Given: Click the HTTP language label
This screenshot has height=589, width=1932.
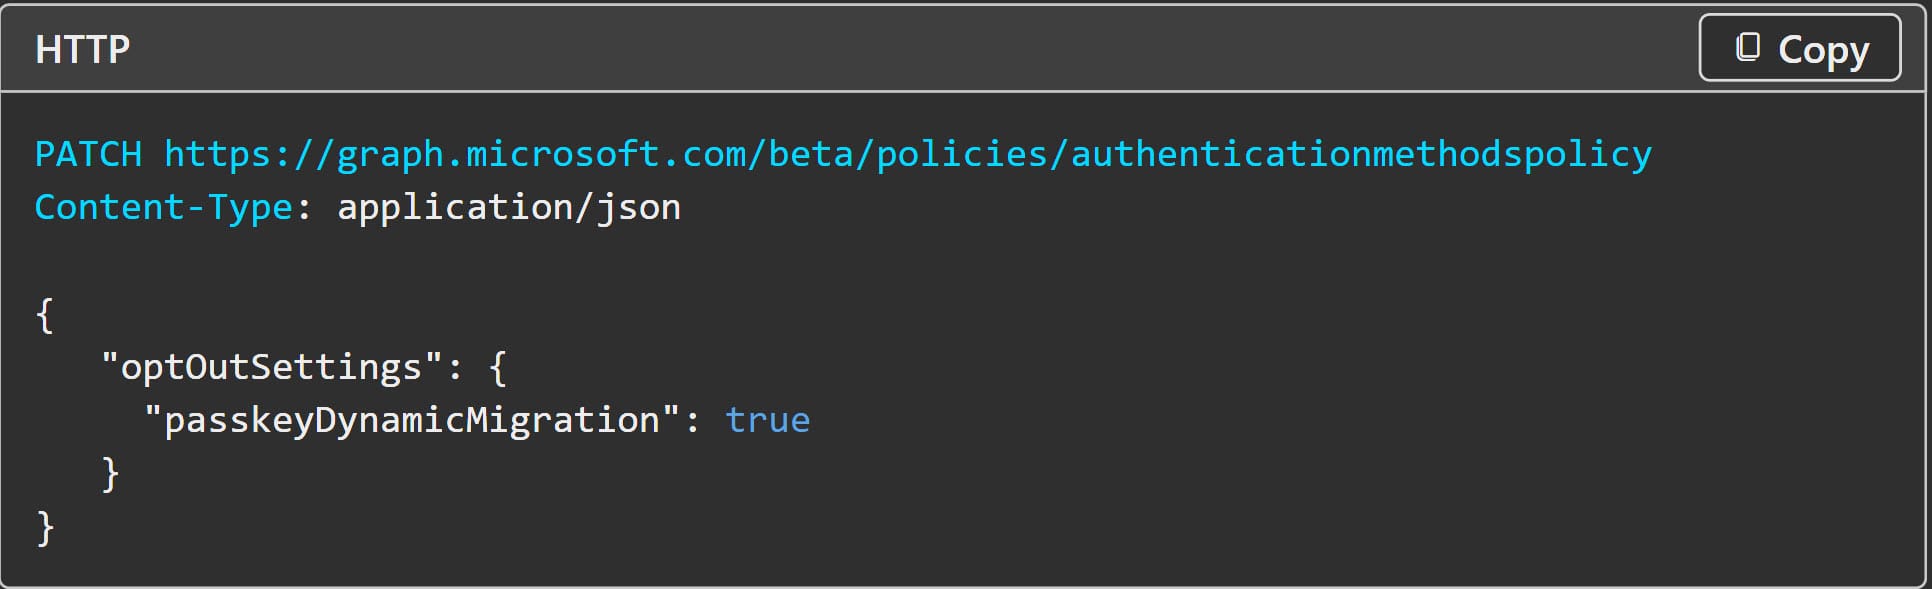Looking at the screenshot, I should click(83, 49).
